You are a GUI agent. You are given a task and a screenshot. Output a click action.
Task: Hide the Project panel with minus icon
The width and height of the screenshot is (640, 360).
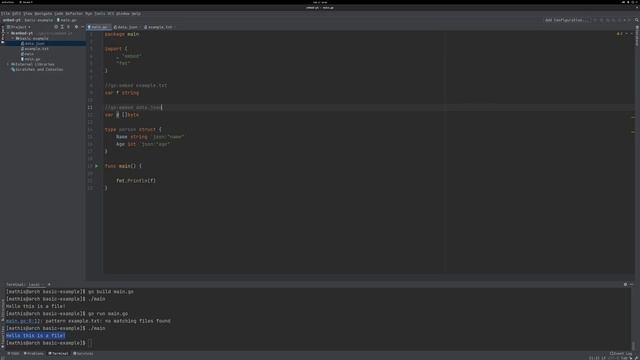[82, 27]
